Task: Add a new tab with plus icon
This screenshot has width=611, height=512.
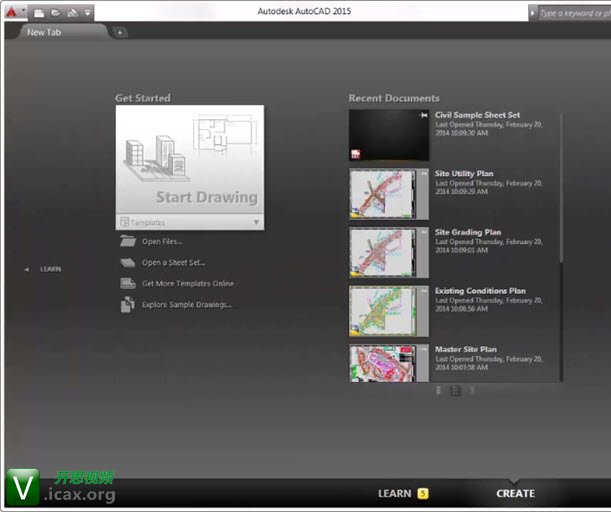Action: pyautogui.click(x=120, y=32)
